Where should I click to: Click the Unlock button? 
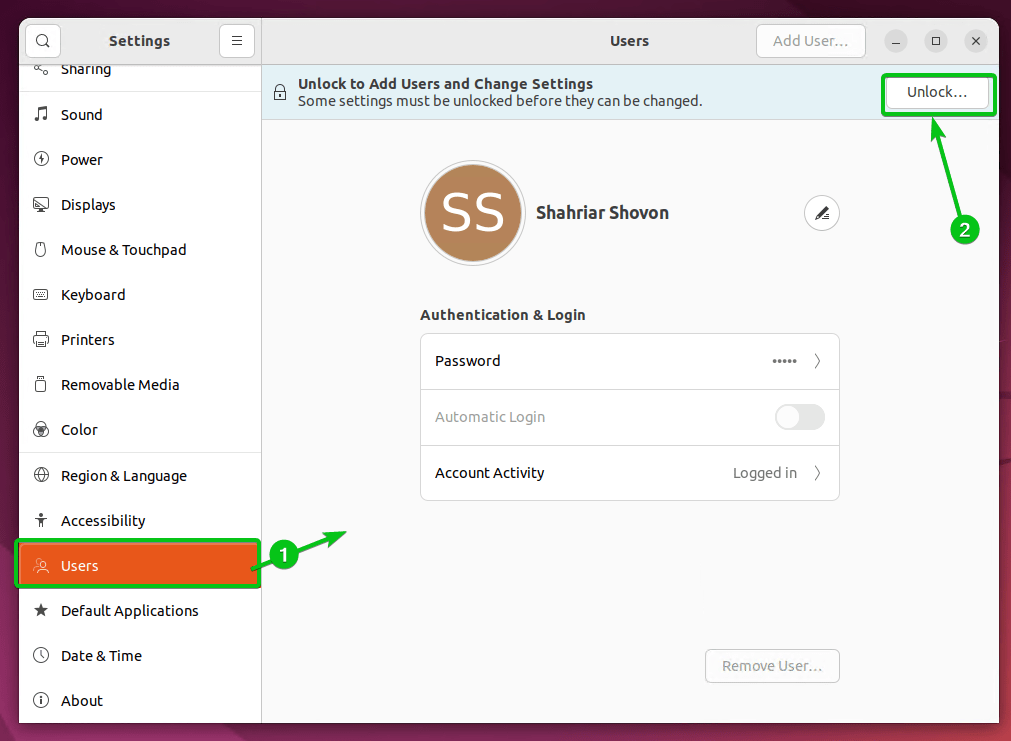coord(937,92)
